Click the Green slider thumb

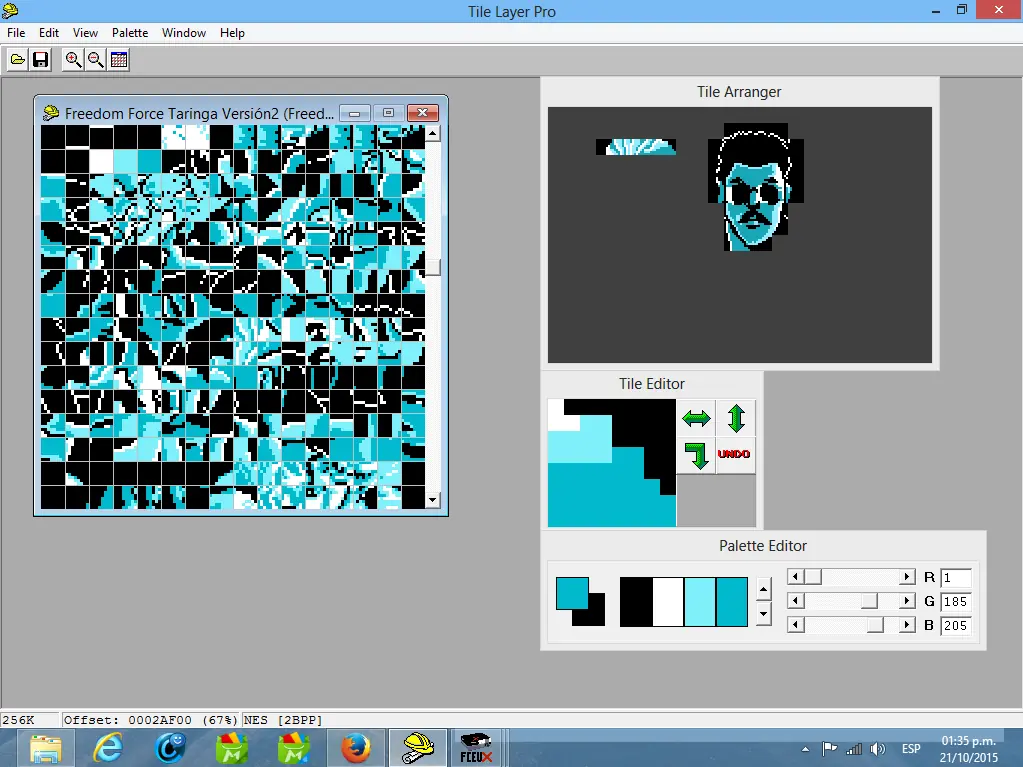click(x=869, y=601)
